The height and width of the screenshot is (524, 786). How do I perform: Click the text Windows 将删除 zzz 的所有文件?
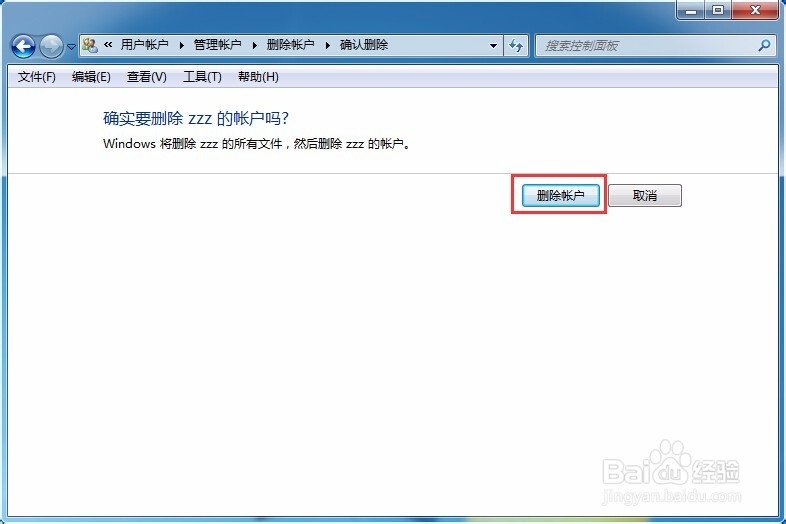click(193, 144)
